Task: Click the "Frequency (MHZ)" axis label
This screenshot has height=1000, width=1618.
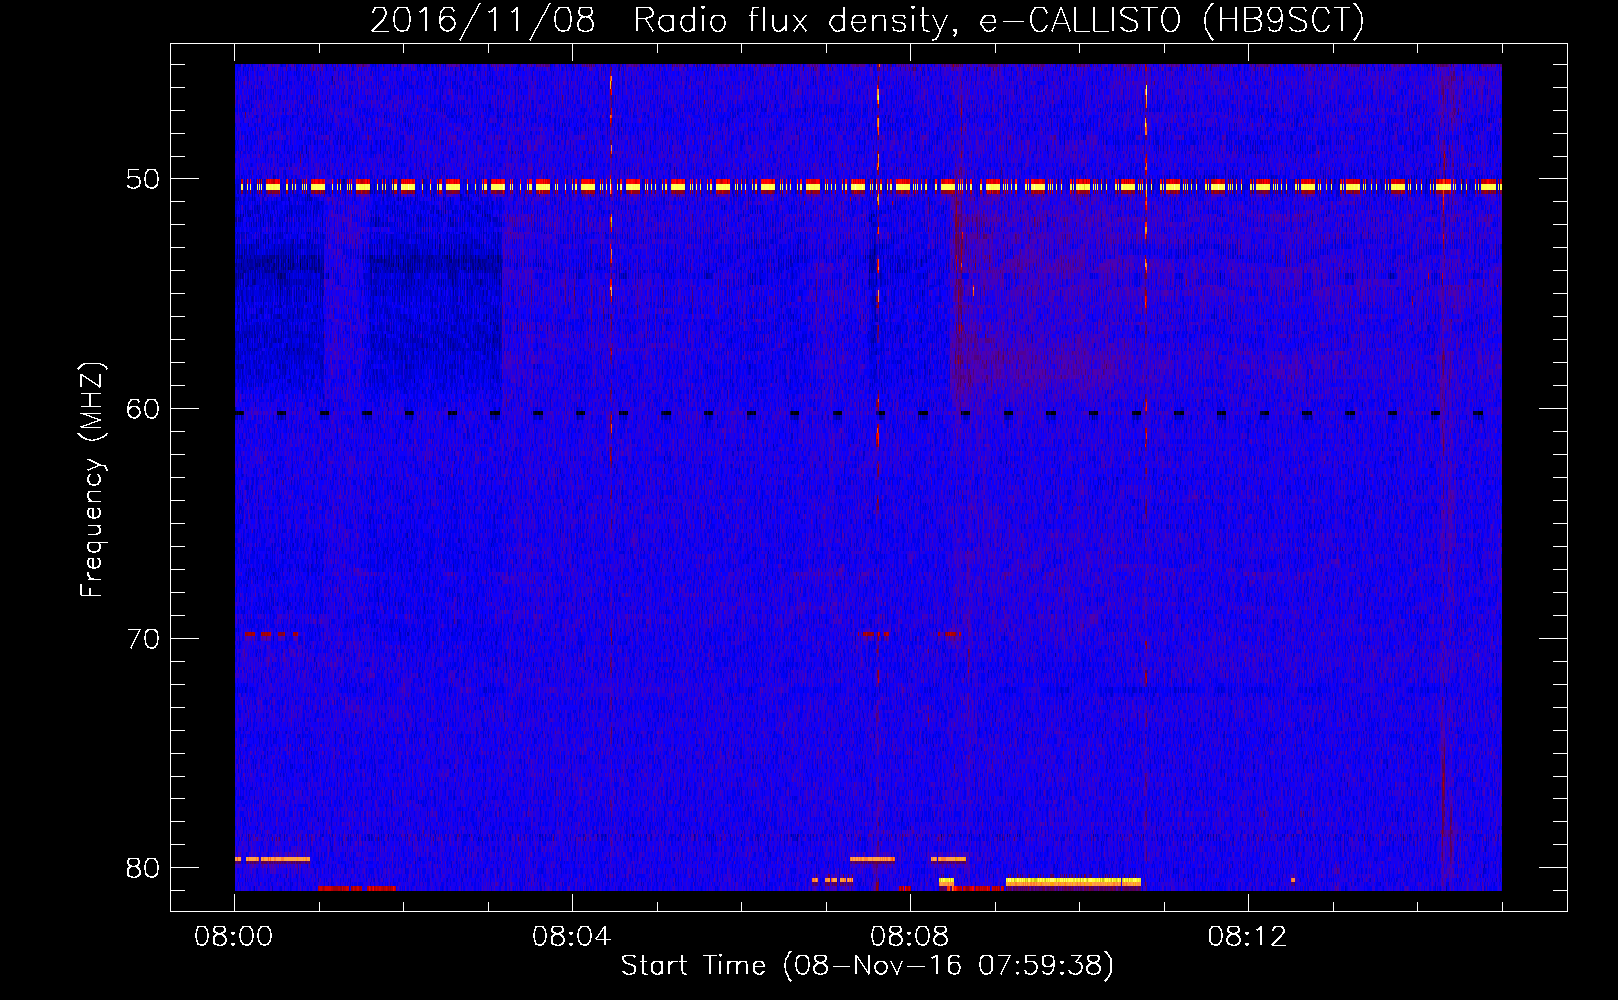Action: (x=92, y=480)
